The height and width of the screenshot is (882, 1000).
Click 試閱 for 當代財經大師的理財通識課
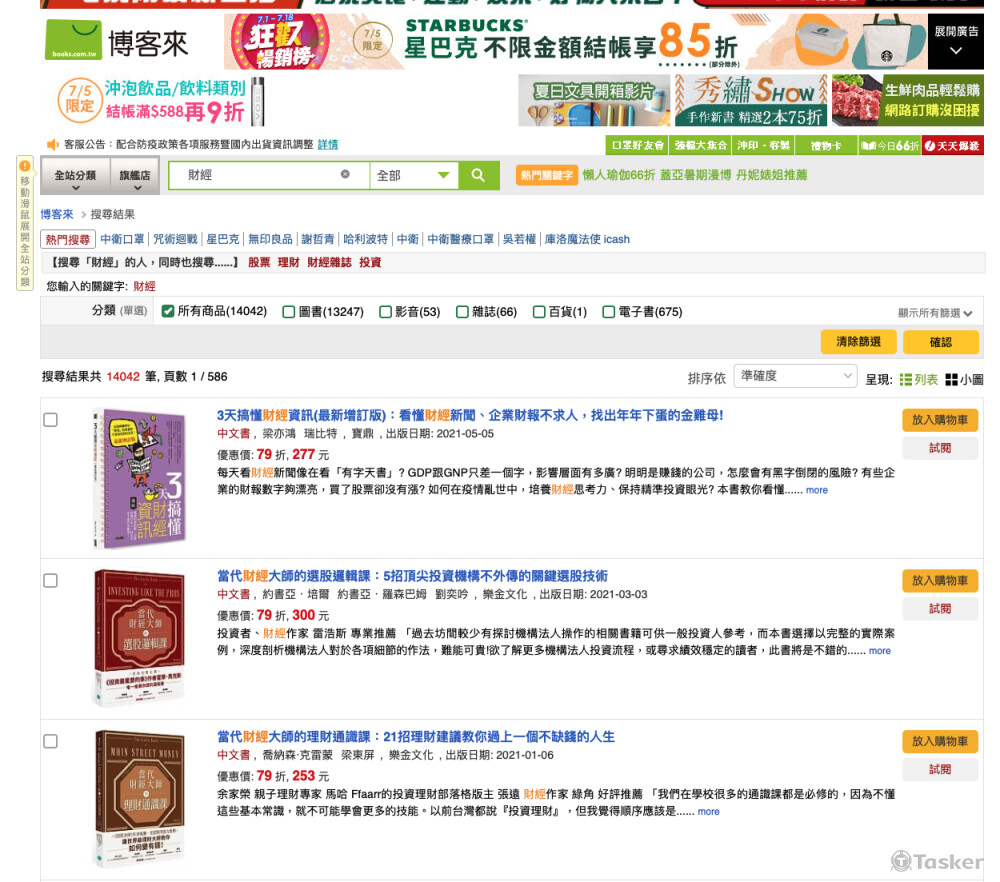tap(940, 770)
